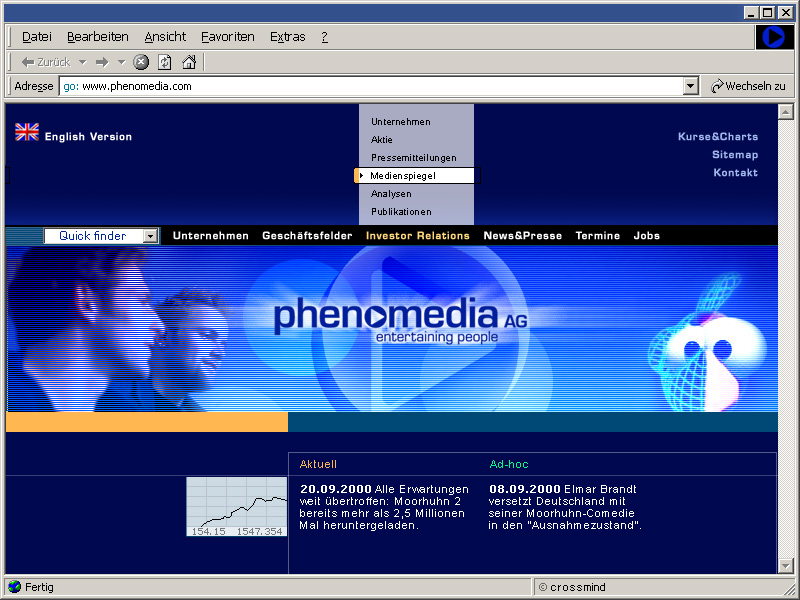Open the ? help menu
Viewport: 800px width, 600px height.
click(x=324, y=37)
